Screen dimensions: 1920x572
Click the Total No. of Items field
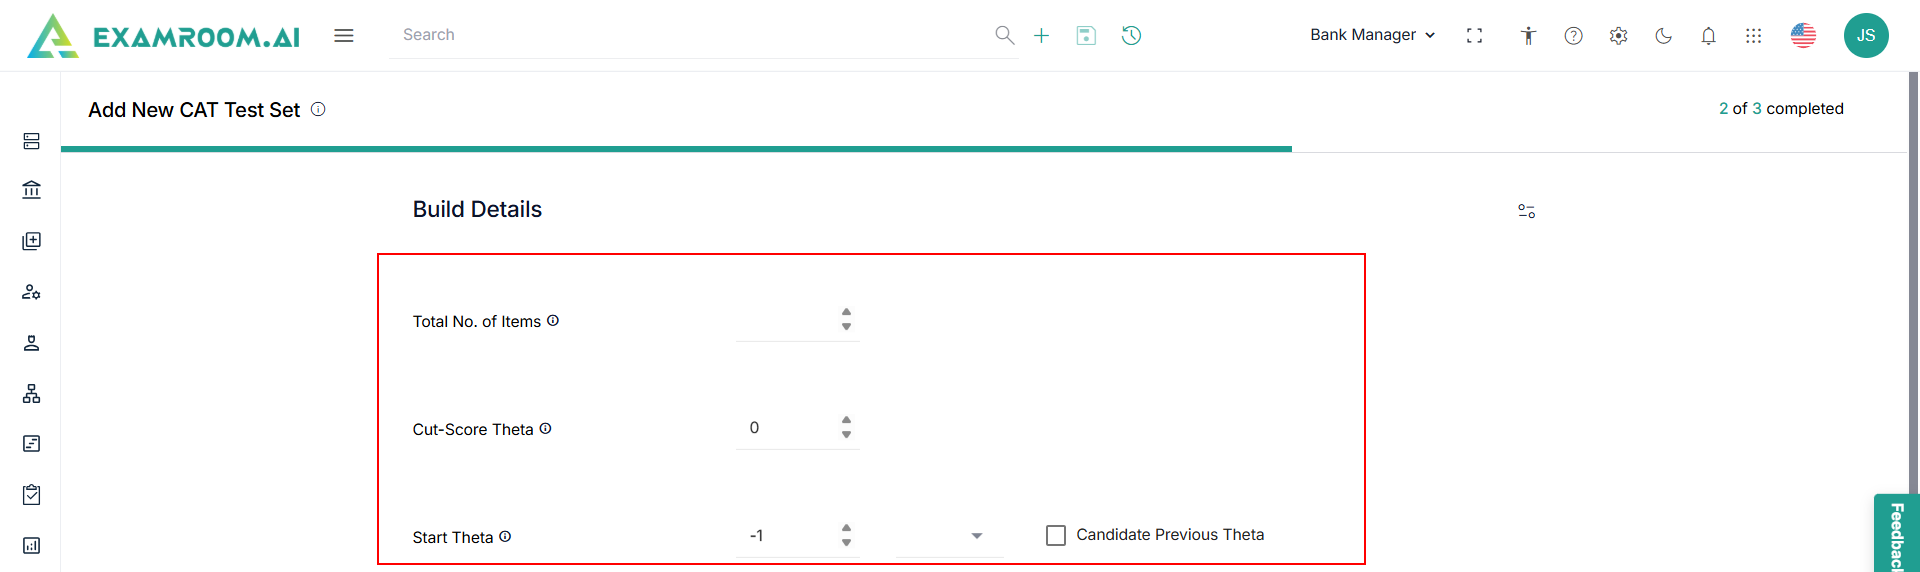[x=786, y=321]
